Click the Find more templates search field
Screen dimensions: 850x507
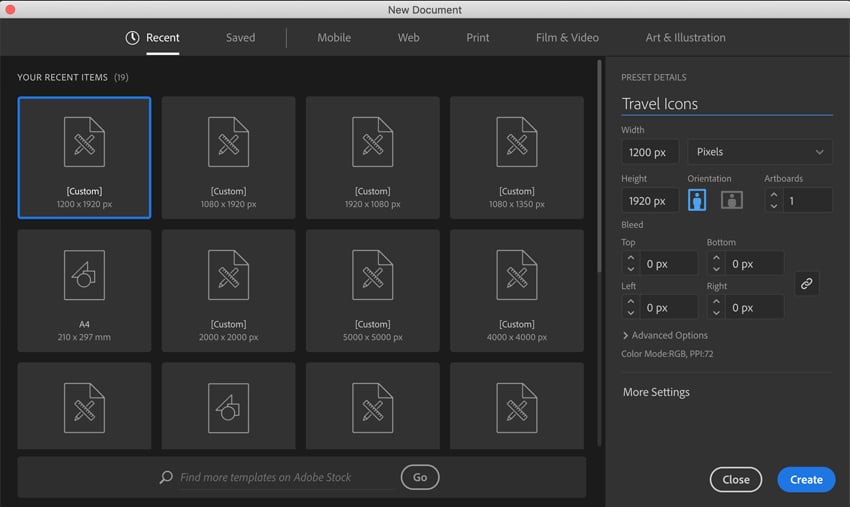[x=286, y=477]
